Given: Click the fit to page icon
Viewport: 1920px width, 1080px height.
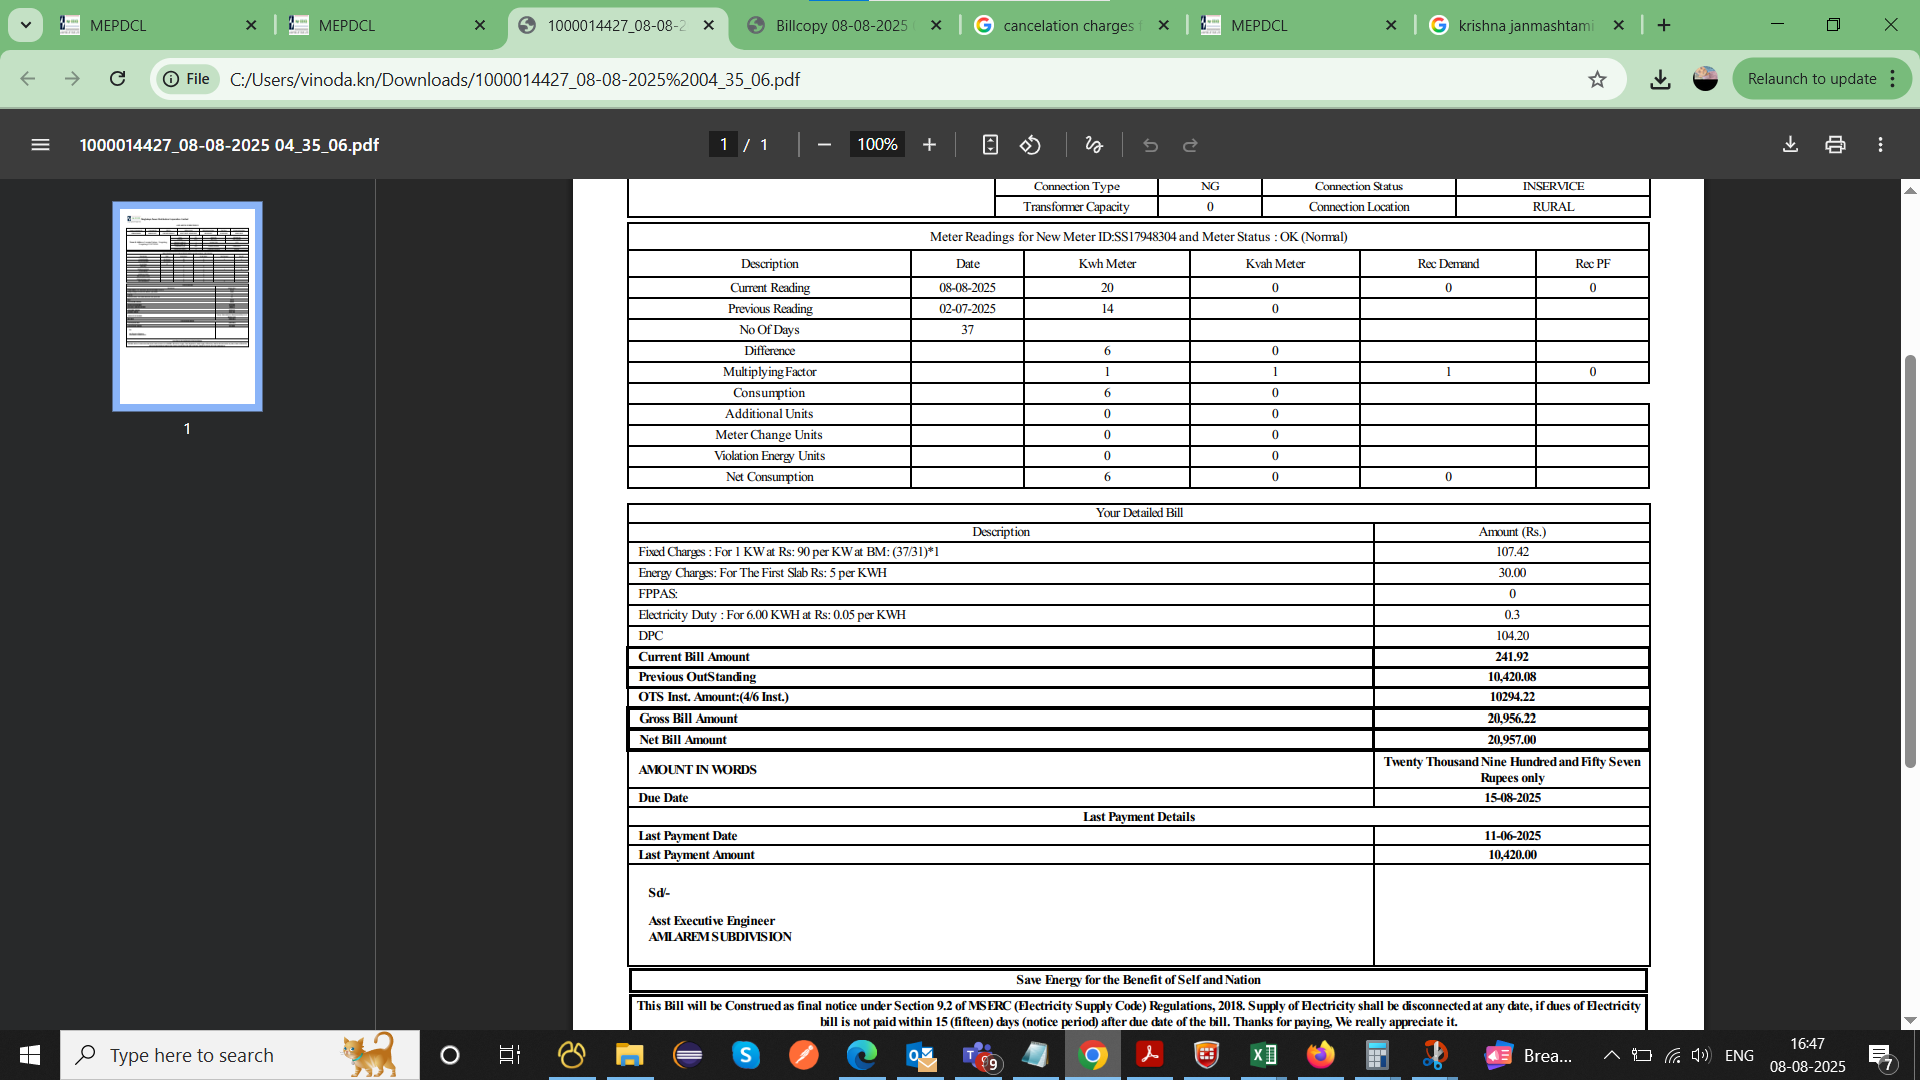Looking at the screenshot, I should tap(990, 145).
